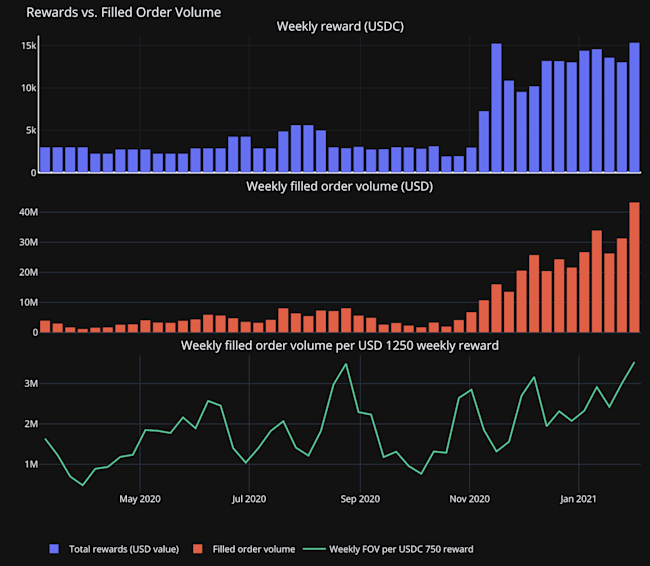The image size is (650, 566).
Task: Click the green line legend marker
Action: pos(314,549)
